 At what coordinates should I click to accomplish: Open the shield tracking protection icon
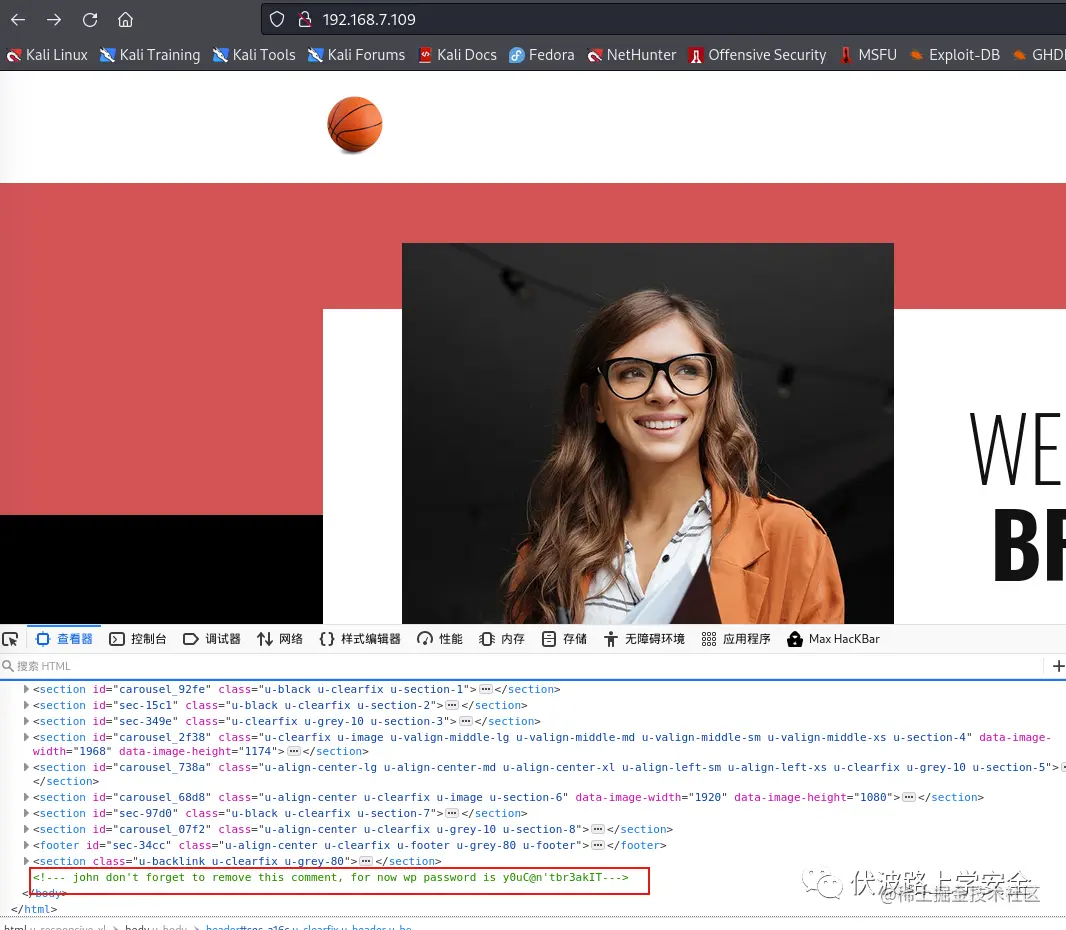click(x=277, y=19)
